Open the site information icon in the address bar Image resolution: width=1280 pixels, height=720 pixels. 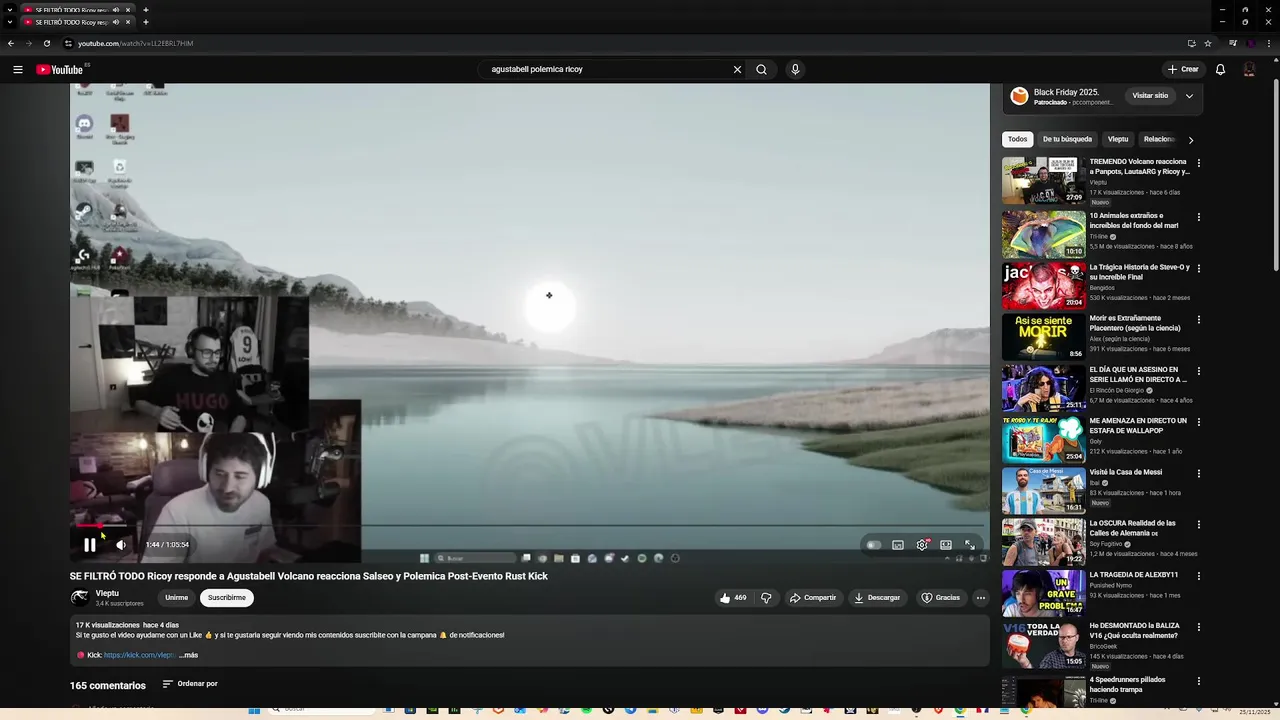(68, 43)
